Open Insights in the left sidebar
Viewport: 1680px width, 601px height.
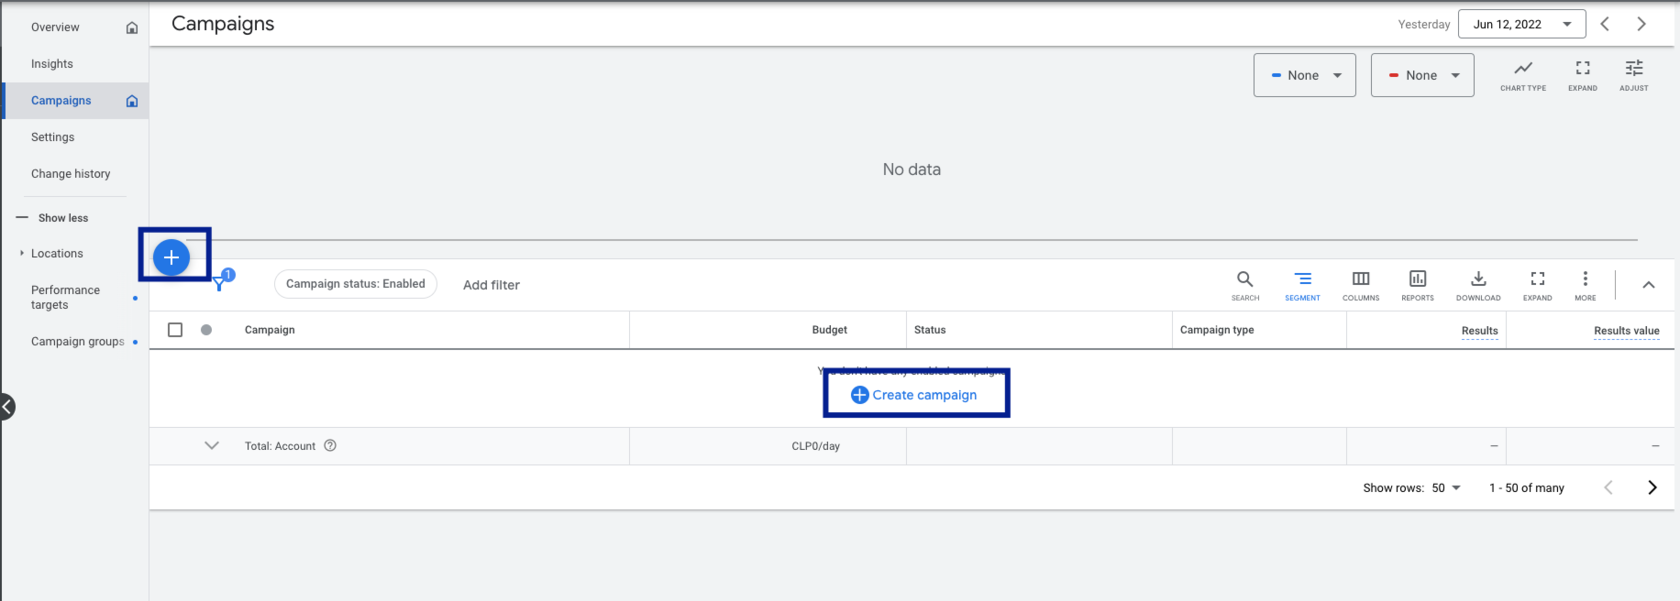(52, 64)
